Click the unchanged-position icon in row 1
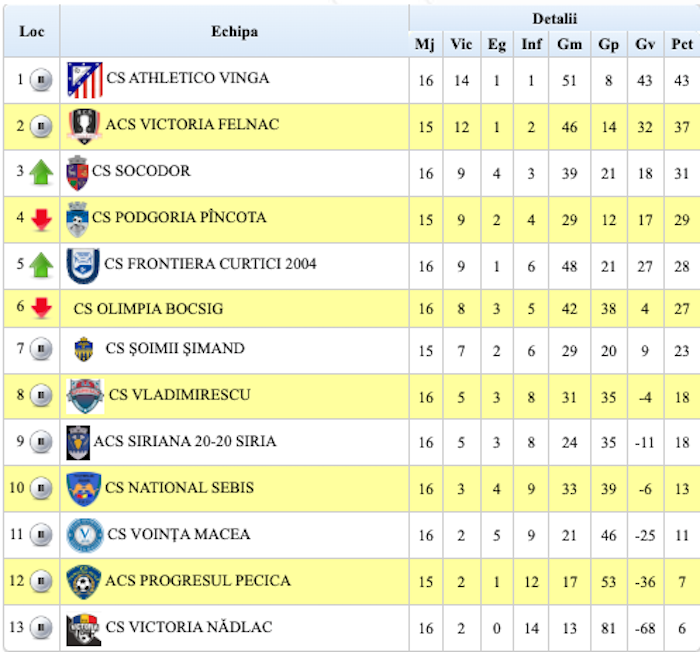The width and height of the screenshot is (700, 652). tap(41, 79)
